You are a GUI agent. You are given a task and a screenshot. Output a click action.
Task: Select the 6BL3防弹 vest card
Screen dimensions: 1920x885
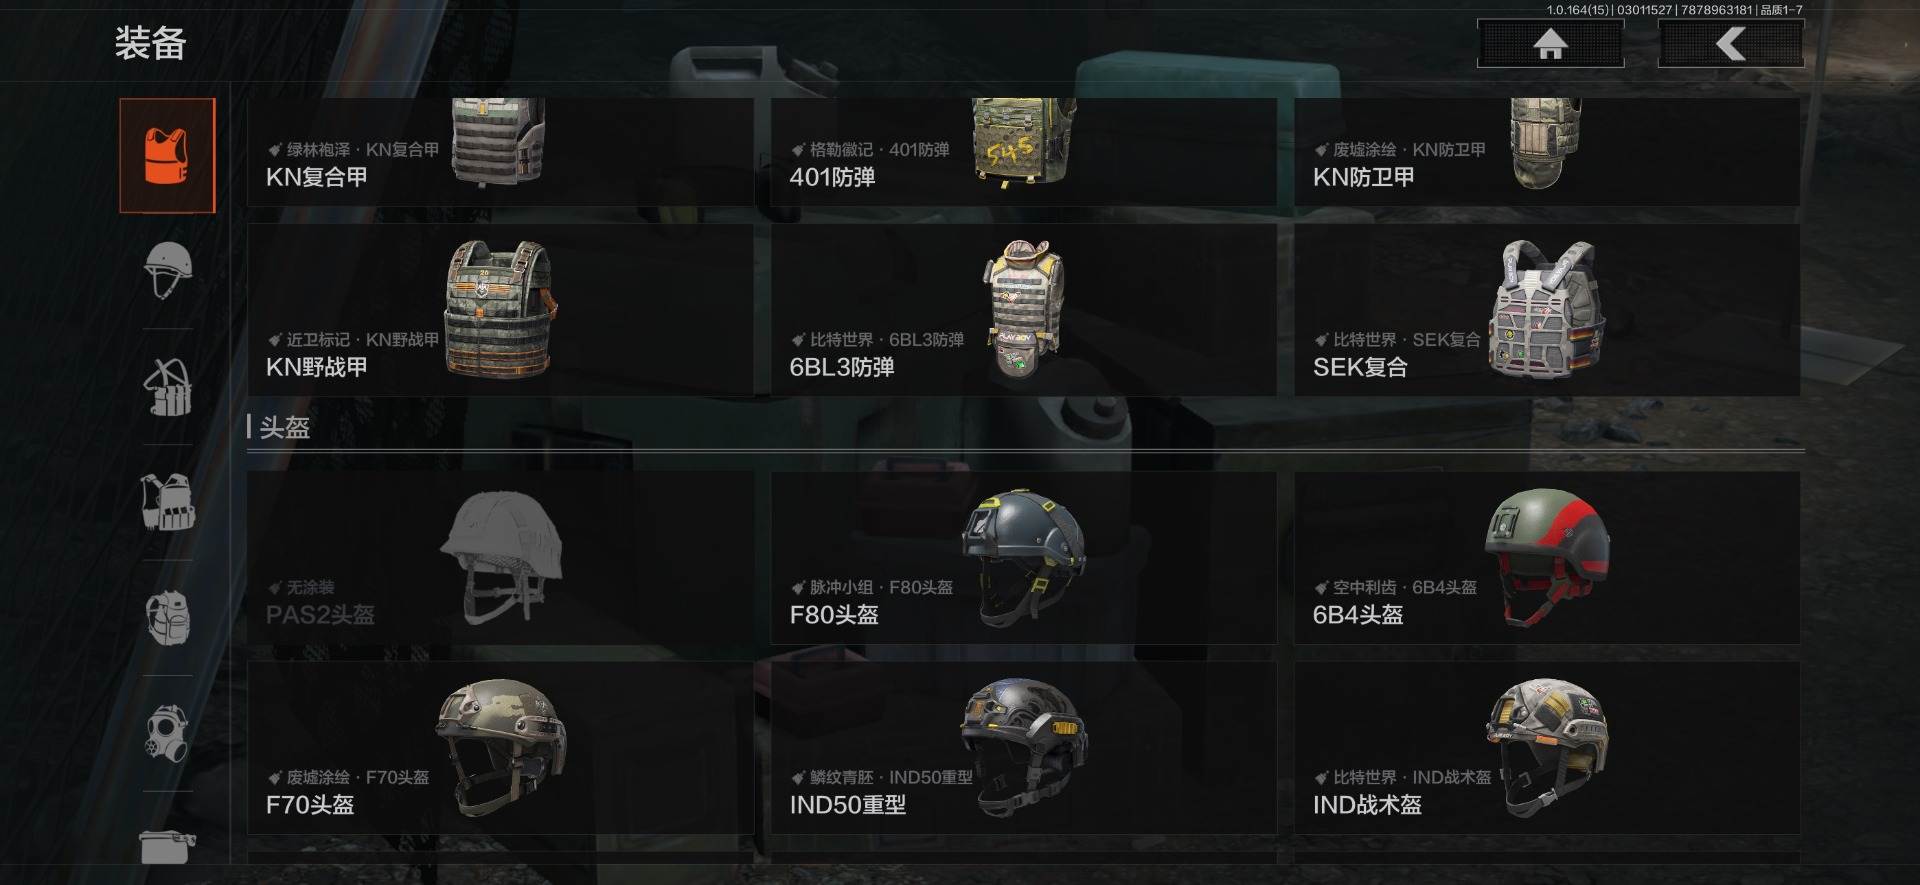coord(1023,310)
